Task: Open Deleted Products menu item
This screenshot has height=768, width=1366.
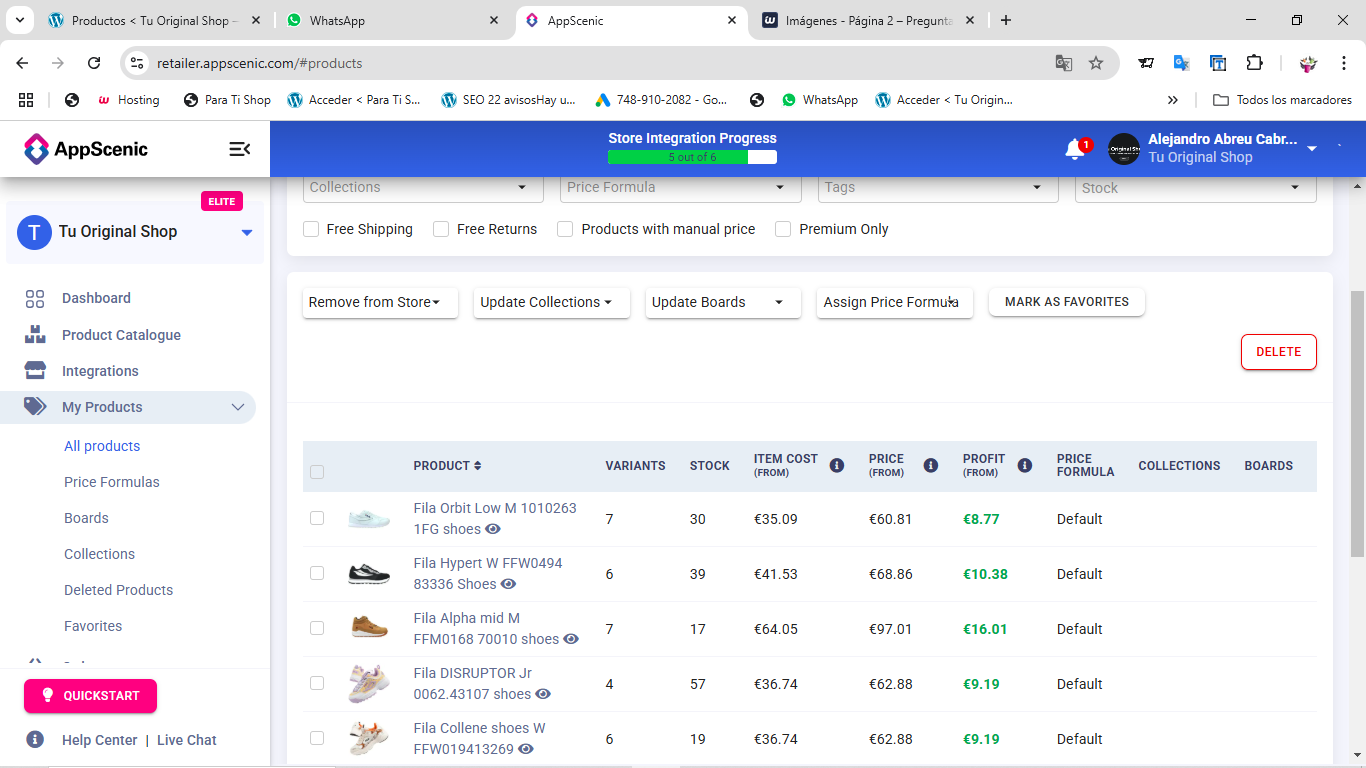Action: click(118, 590)
